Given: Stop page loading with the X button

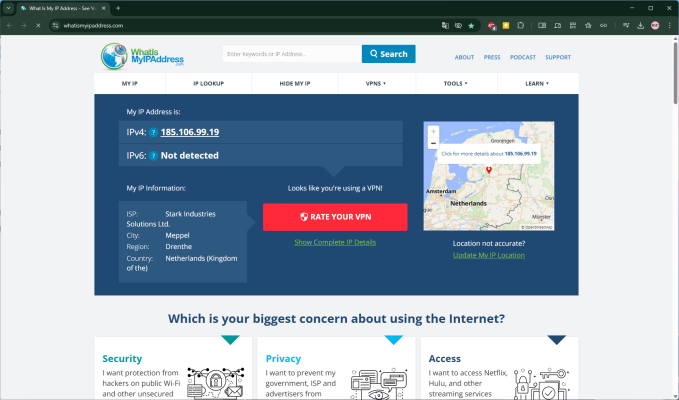Looking at the screenshot, I should pyautogui.click(x=37, y=25).
